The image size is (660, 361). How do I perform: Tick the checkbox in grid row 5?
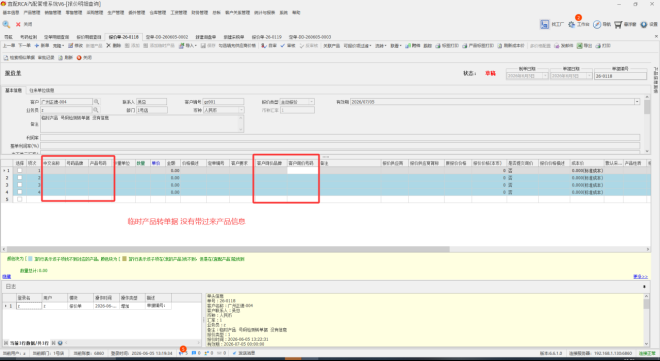[19, 199]
